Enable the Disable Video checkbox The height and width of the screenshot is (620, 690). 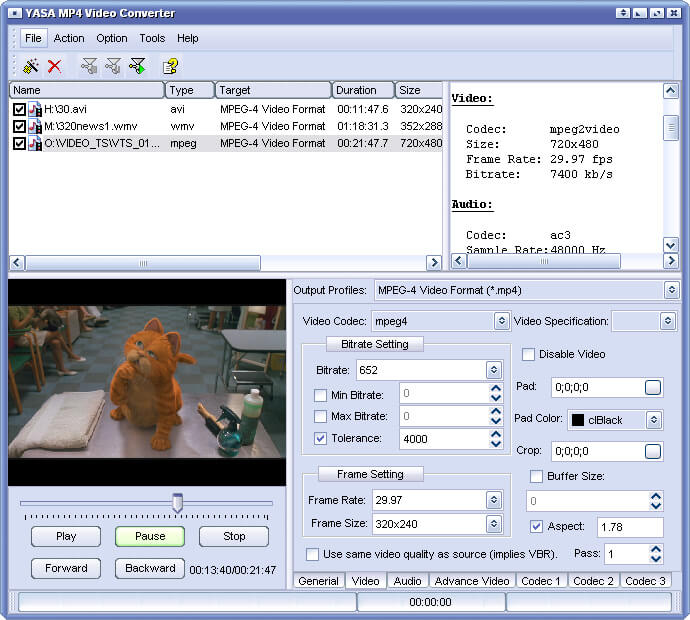[528, 354]
